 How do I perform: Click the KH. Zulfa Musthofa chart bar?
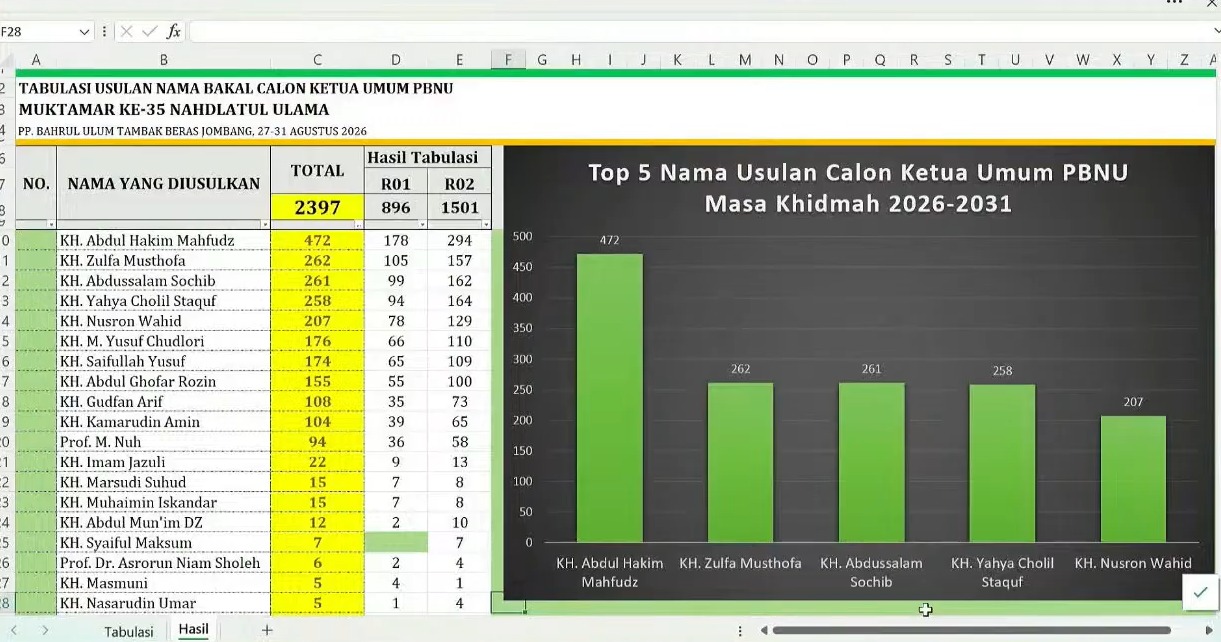coord(740,462)
